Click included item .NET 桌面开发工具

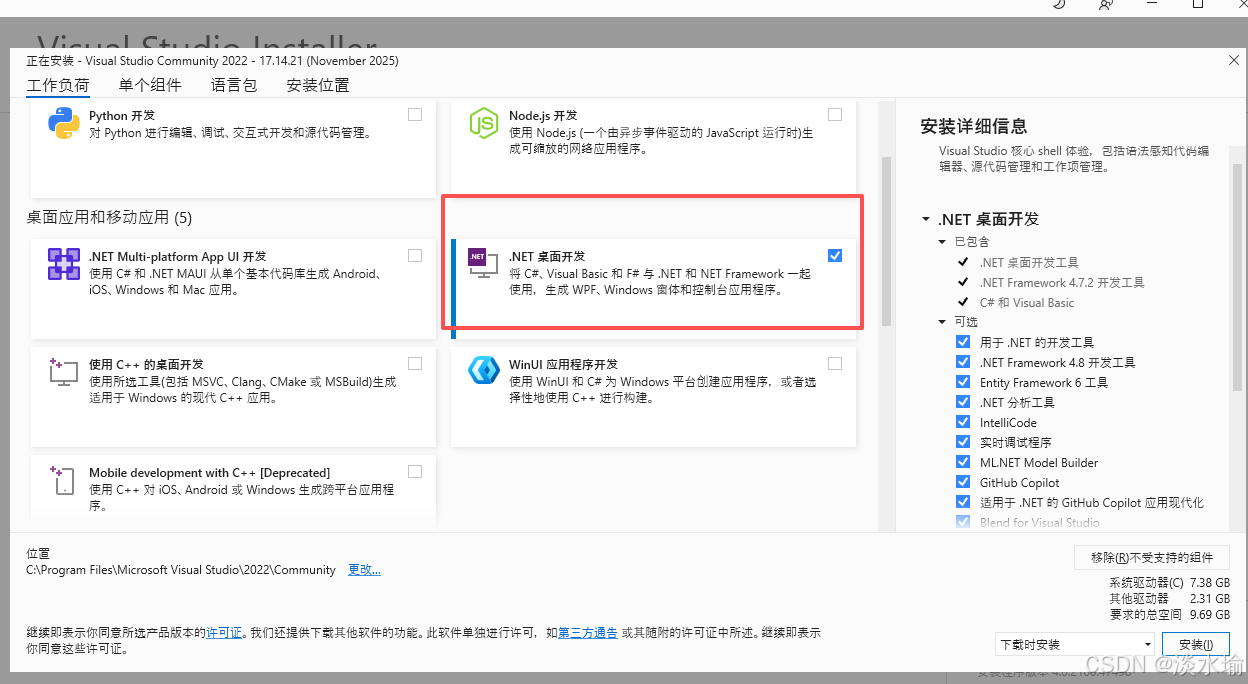[x=1029, y=262]
